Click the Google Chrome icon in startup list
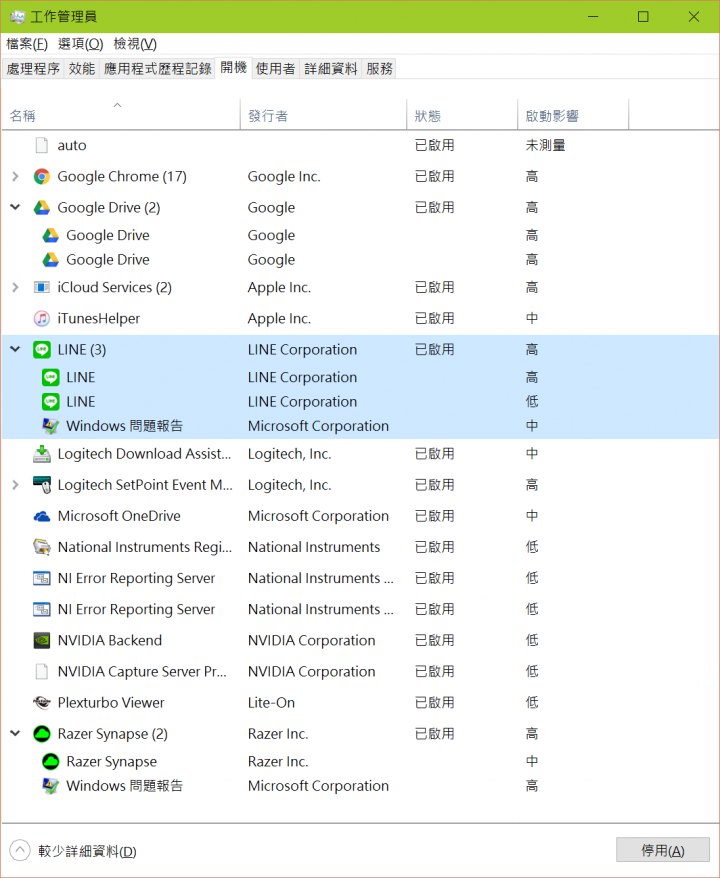 (41, 176)
